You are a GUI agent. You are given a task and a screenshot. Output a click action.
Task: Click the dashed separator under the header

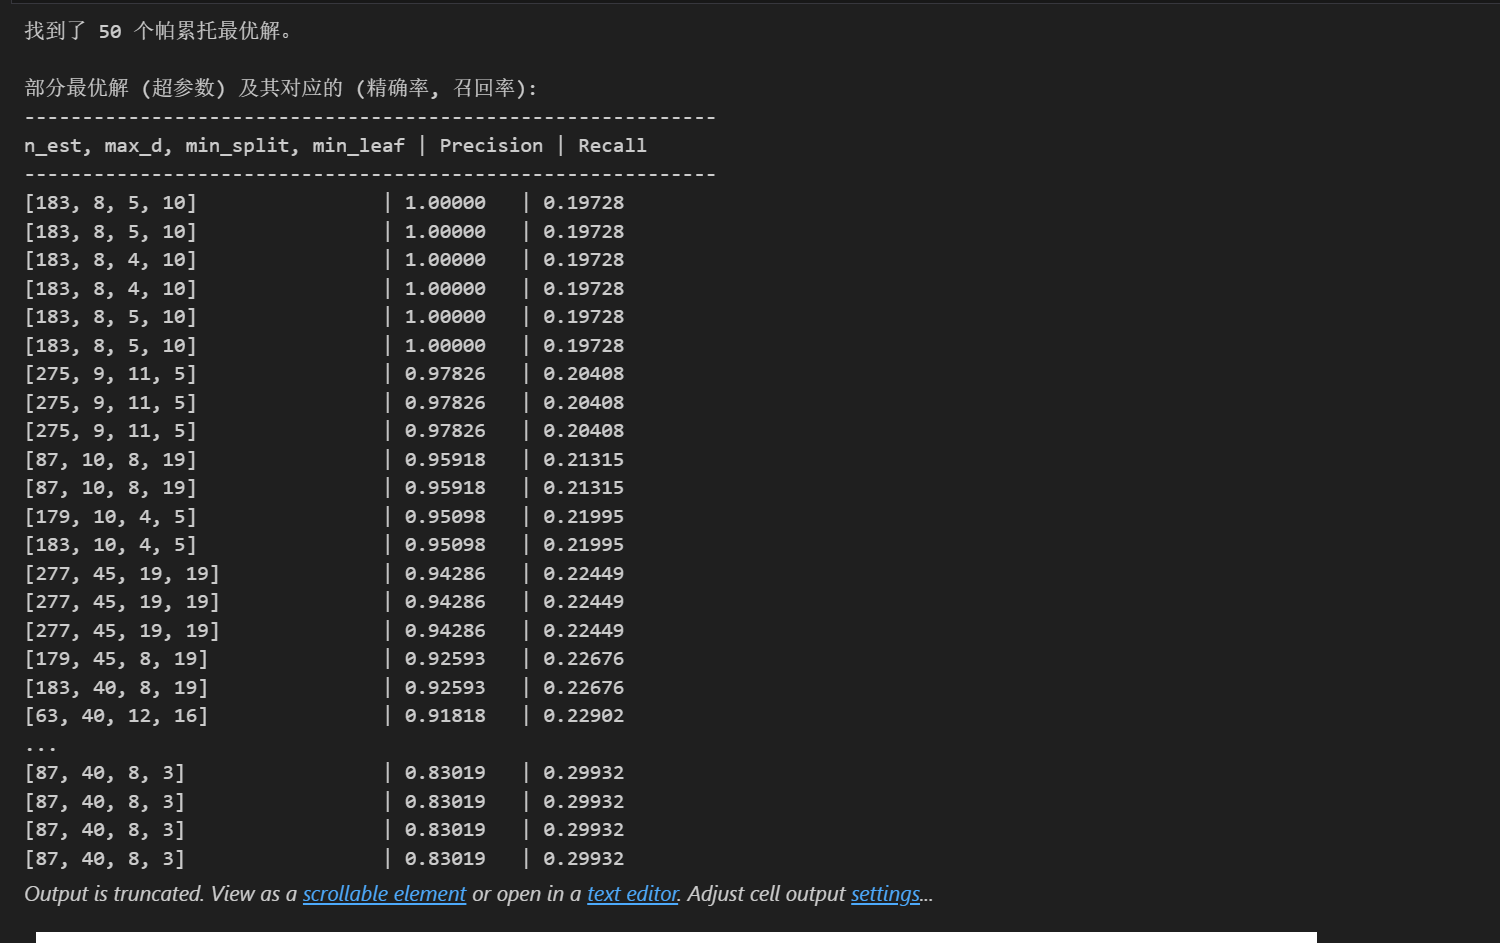(x=370, y=173)
